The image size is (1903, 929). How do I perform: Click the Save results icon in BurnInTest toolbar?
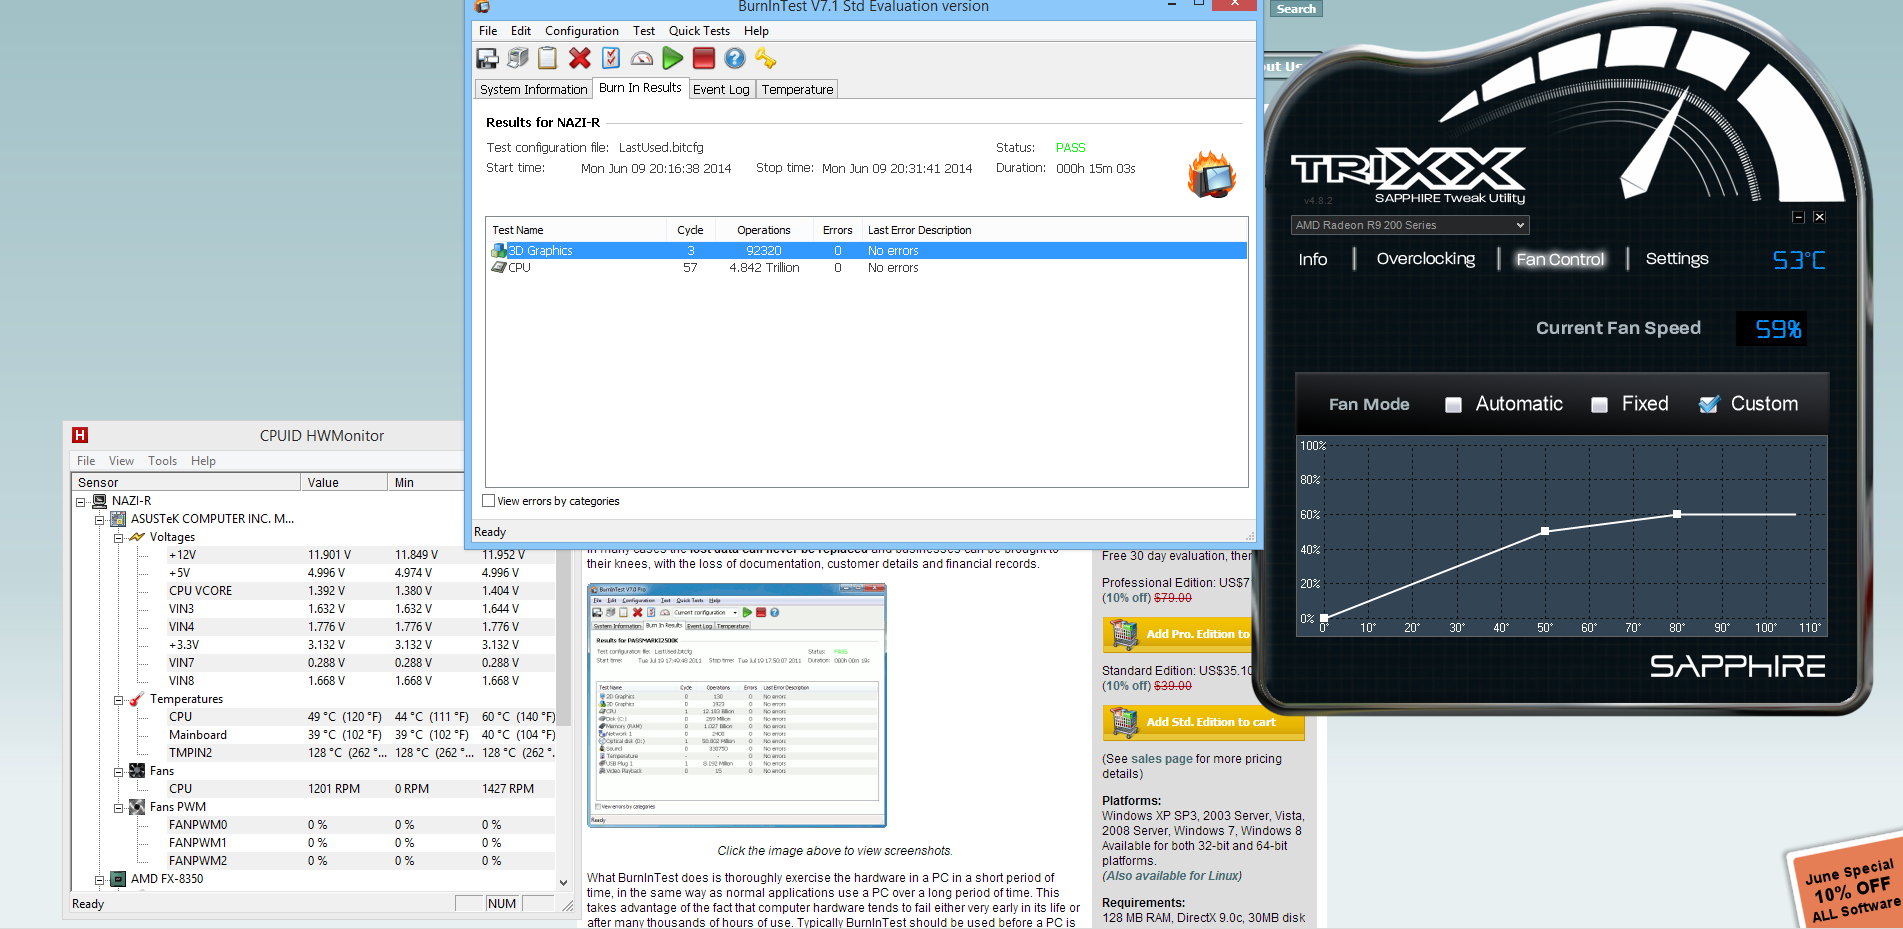[487, 59]
